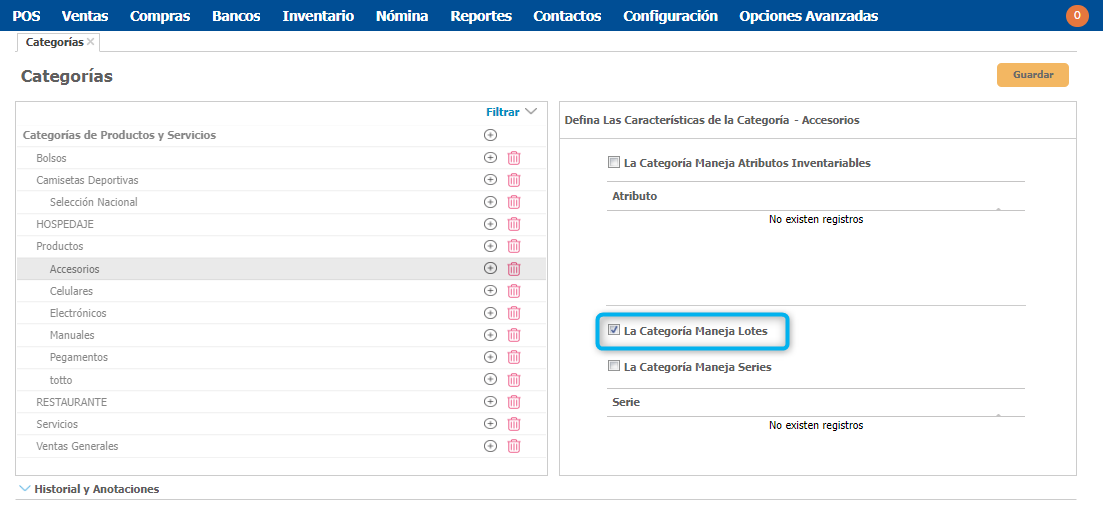
Task: Open the Inventario menu
Action: (x=318, y=16)
